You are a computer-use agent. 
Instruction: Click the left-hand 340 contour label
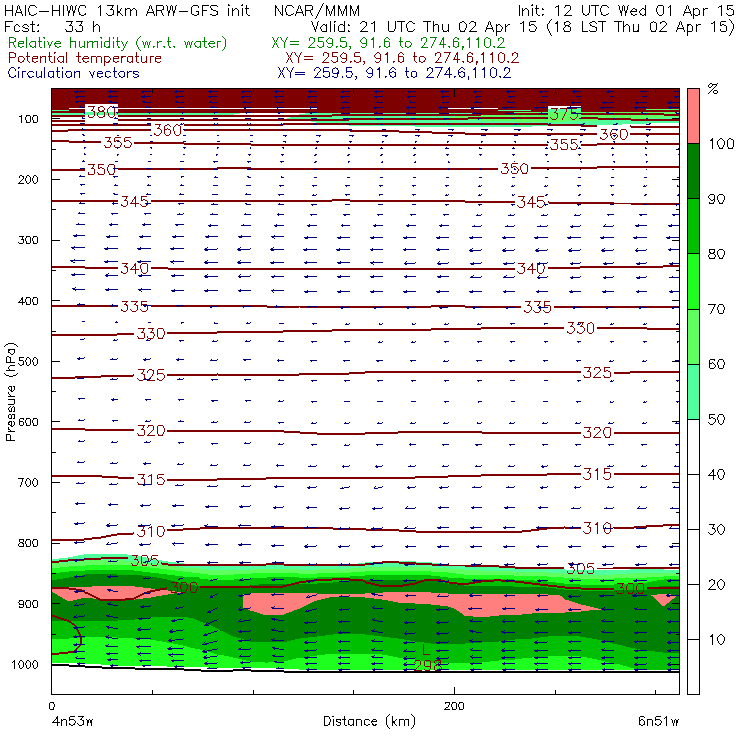[x=135, y=269]
